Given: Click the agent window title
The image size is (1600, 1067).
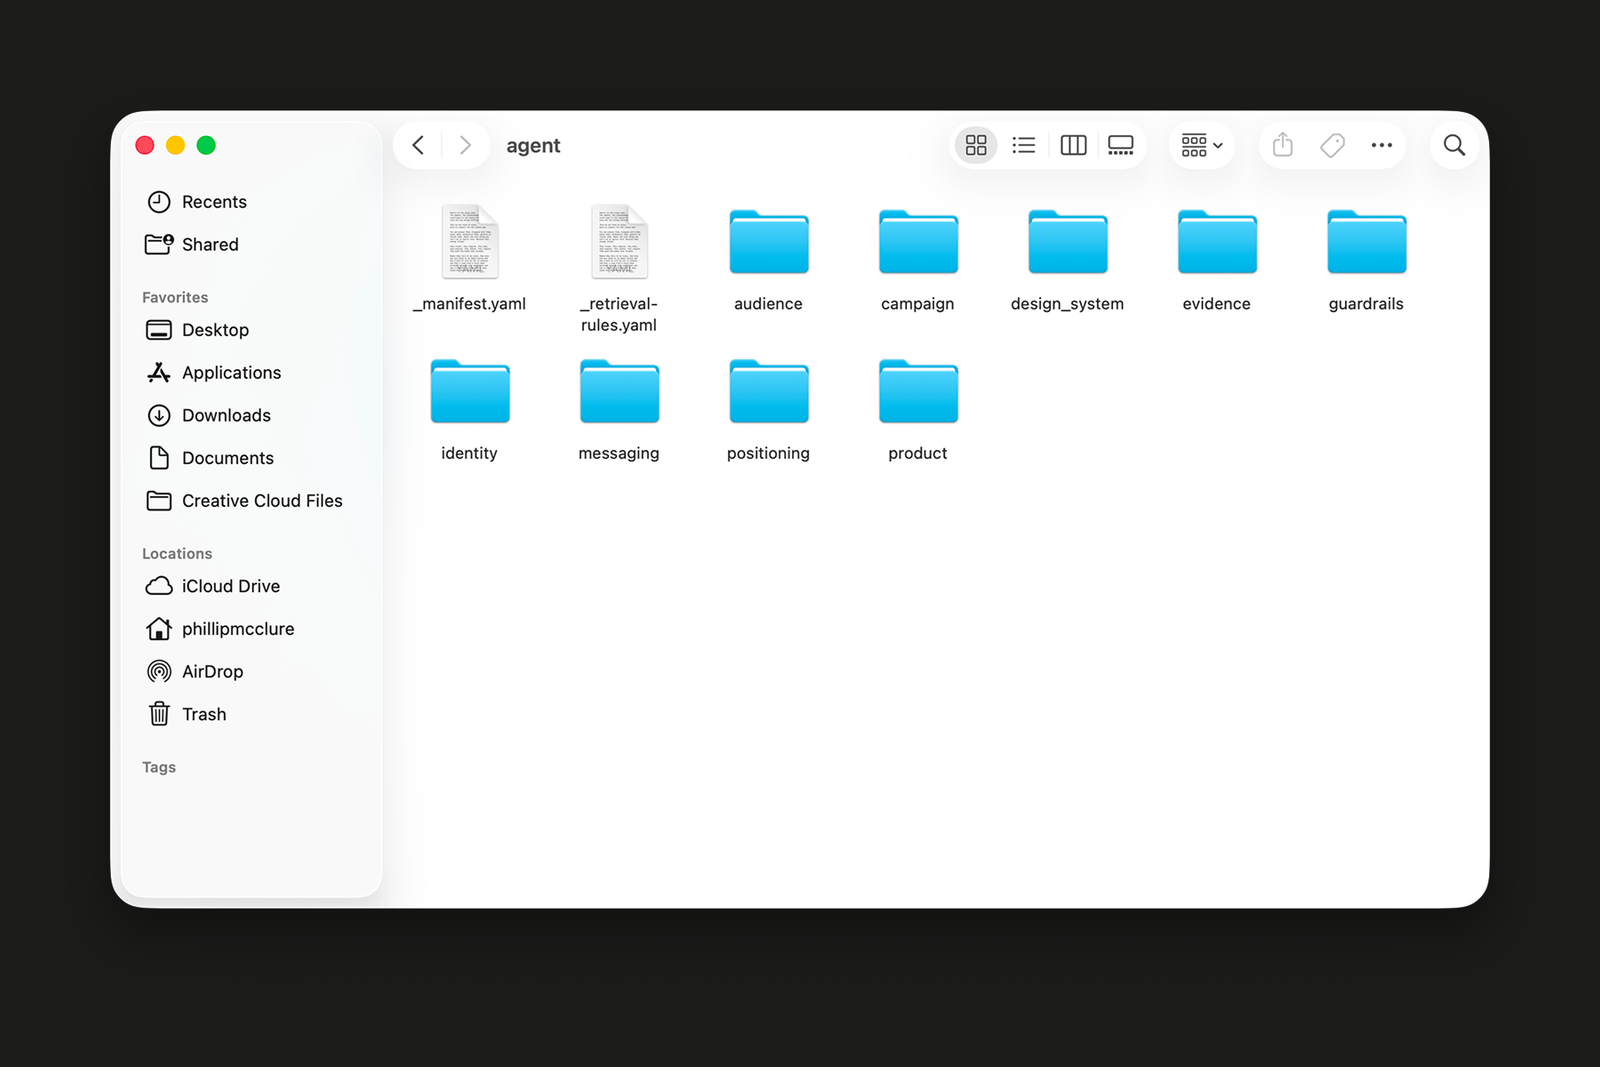Looking at the screenshot, I should click(x=533, y=146).
